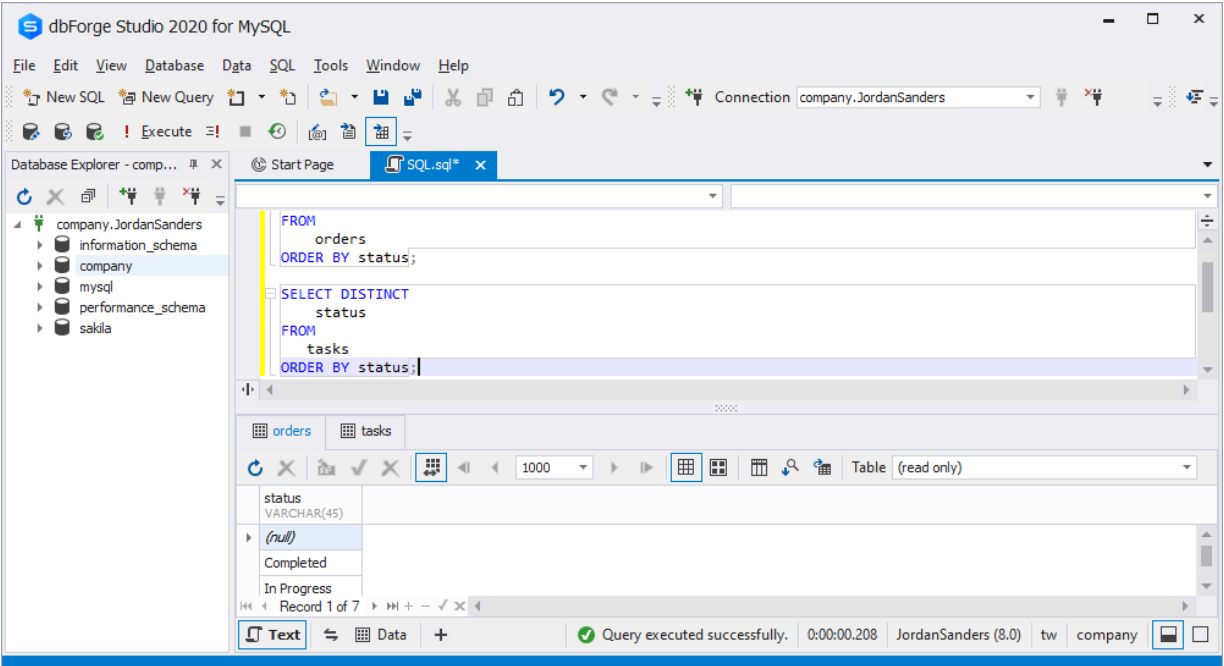This screenshot has height=666, width=1224.
Task: Collapse the company.JordanSanders connection node
Action: [x=18, y=224]
